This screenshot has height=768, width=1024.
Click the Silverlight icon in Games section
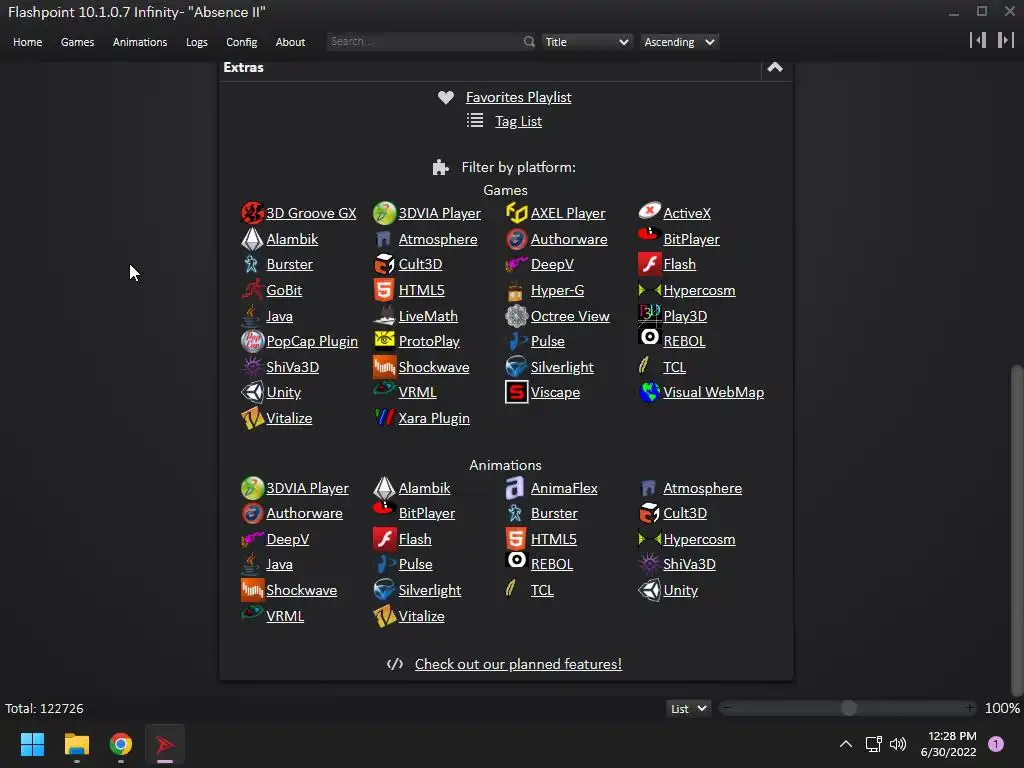tap(517, 366)
